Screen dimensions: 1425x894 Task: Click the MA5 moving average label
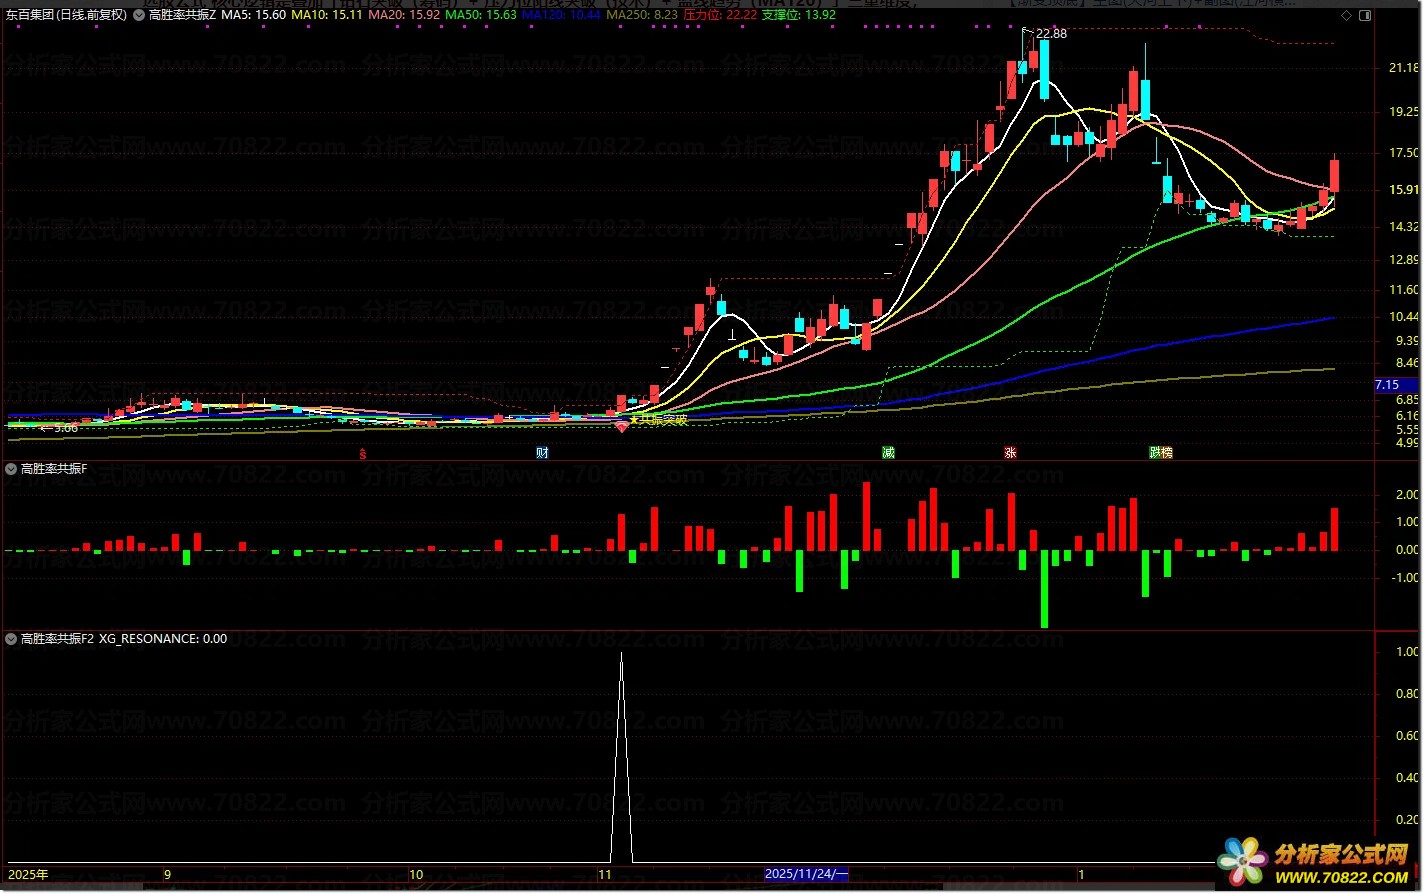pos(253,15)
